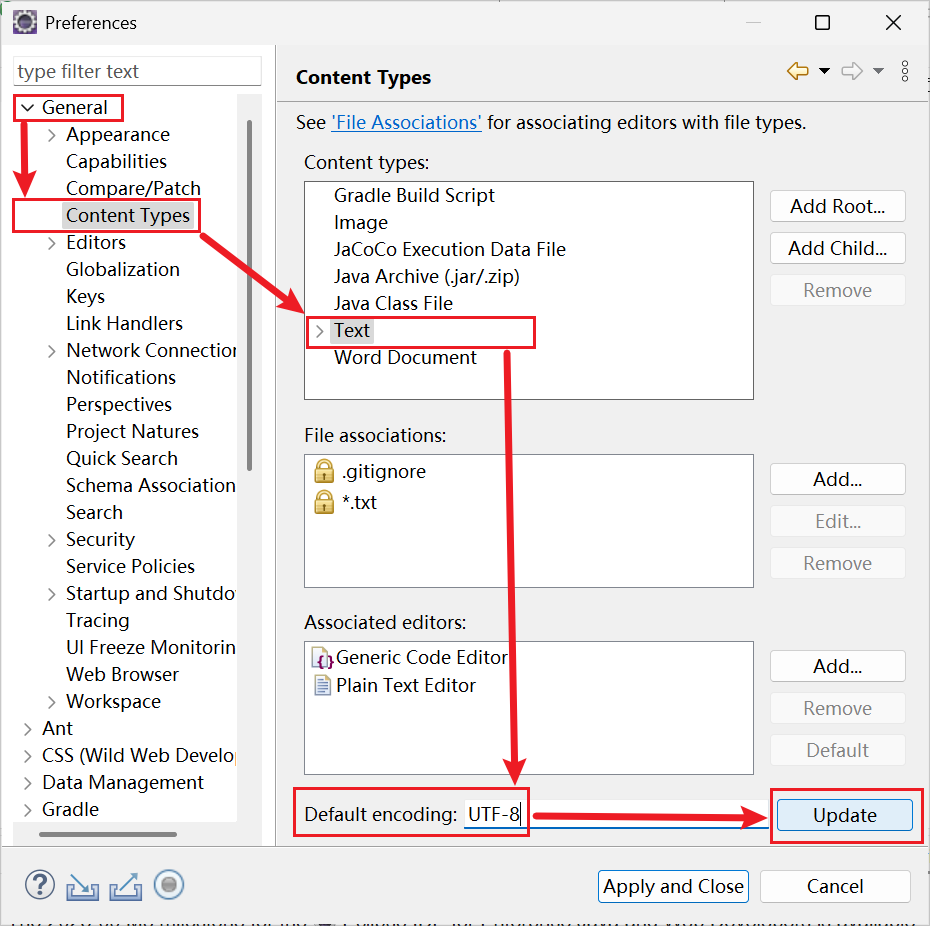Focus the type filter text field
The height and width of the screenshot is (926, 930).
[137, 71]
